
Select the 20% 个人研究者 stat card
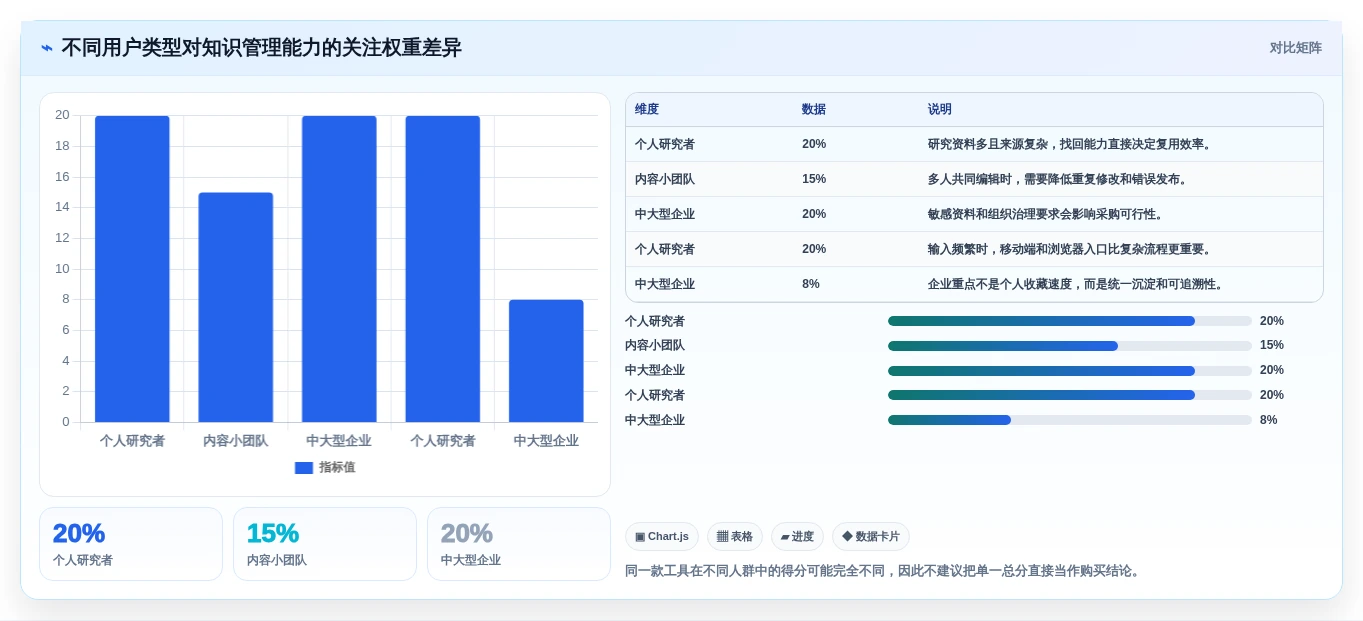(x=131, y=544)
